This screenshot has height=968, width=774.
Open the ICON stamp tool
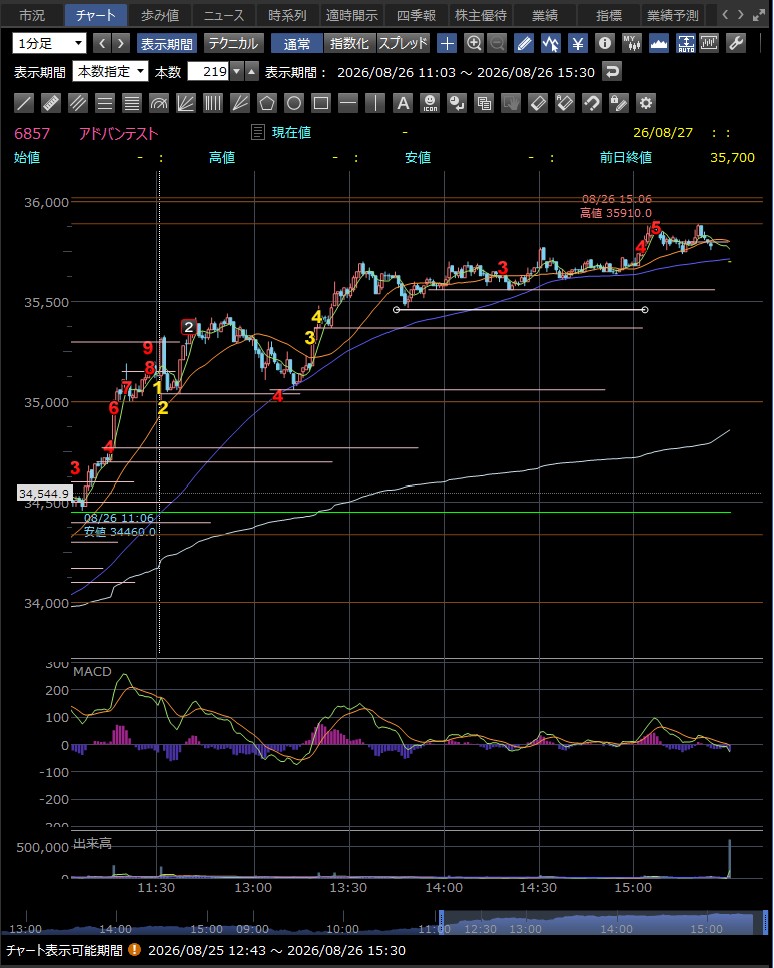[430, 103]
